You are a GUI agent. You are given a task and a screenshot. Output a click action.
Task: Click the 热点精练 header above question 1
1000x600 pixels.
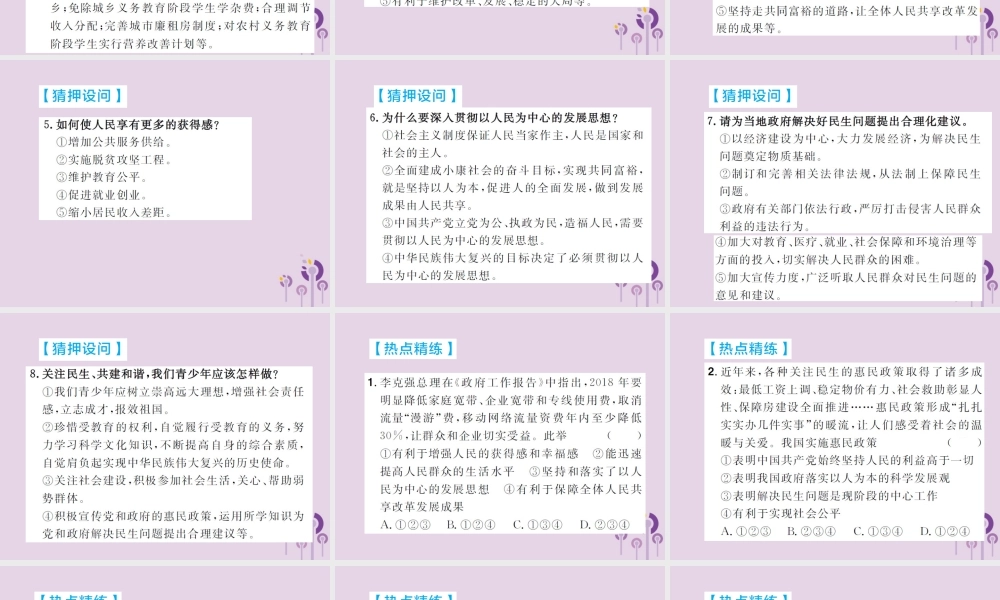(x=414, y=349)
